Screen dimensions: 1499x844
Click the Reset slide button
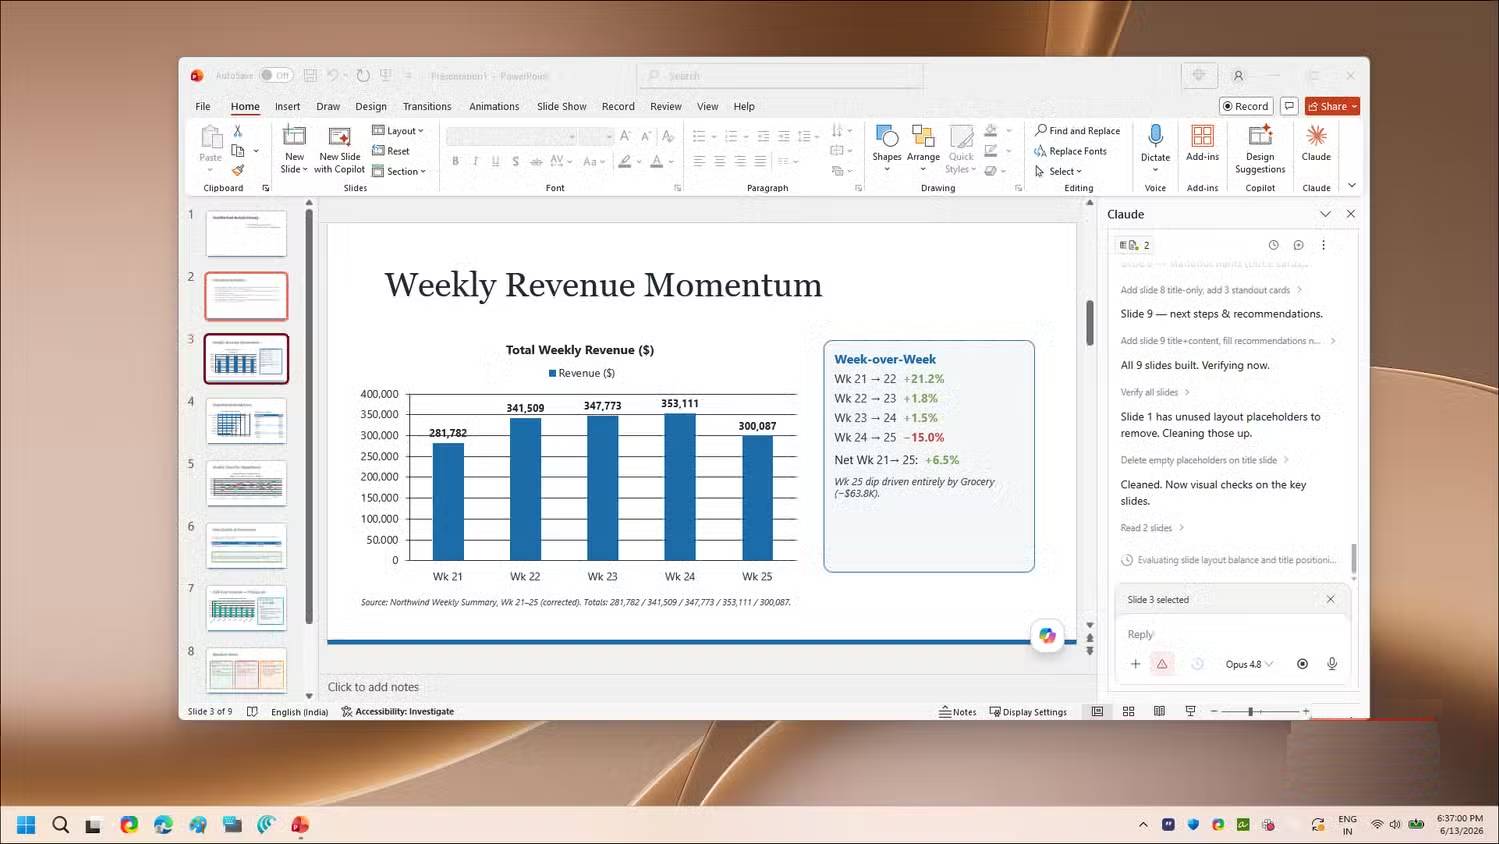click(x=391, y=151)
